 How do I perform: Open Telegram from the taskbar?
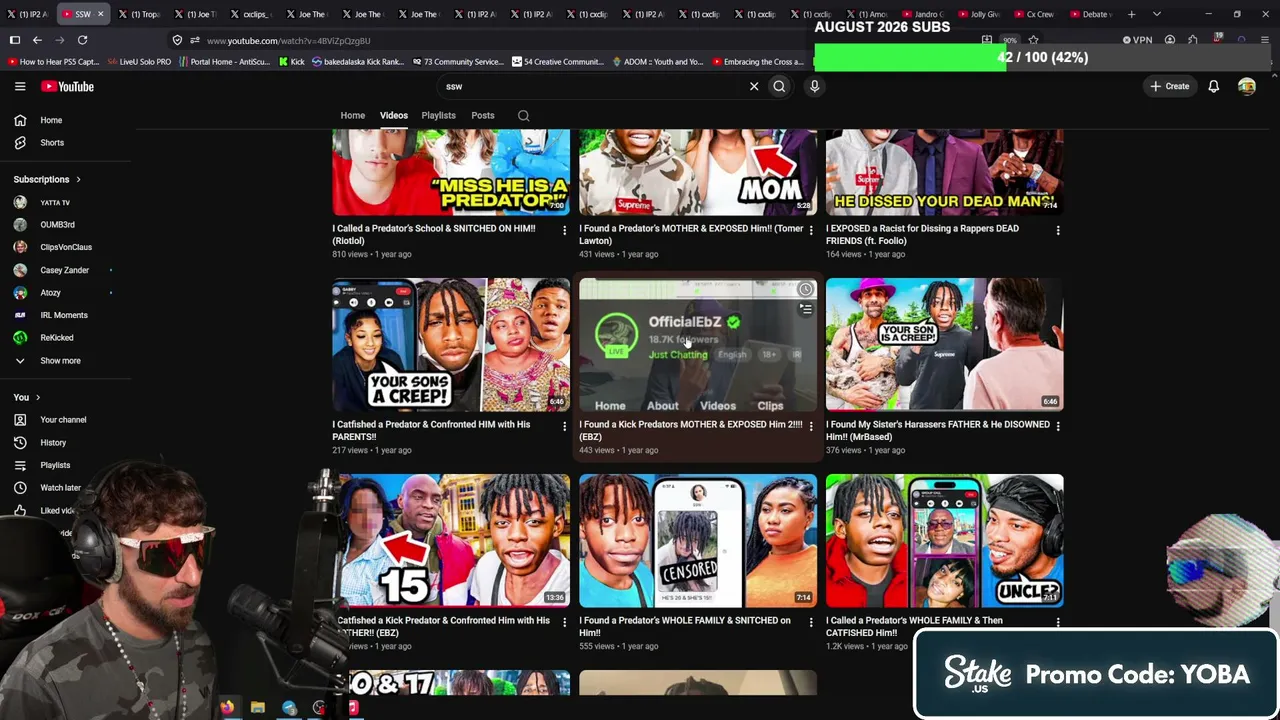click(289, 708)
